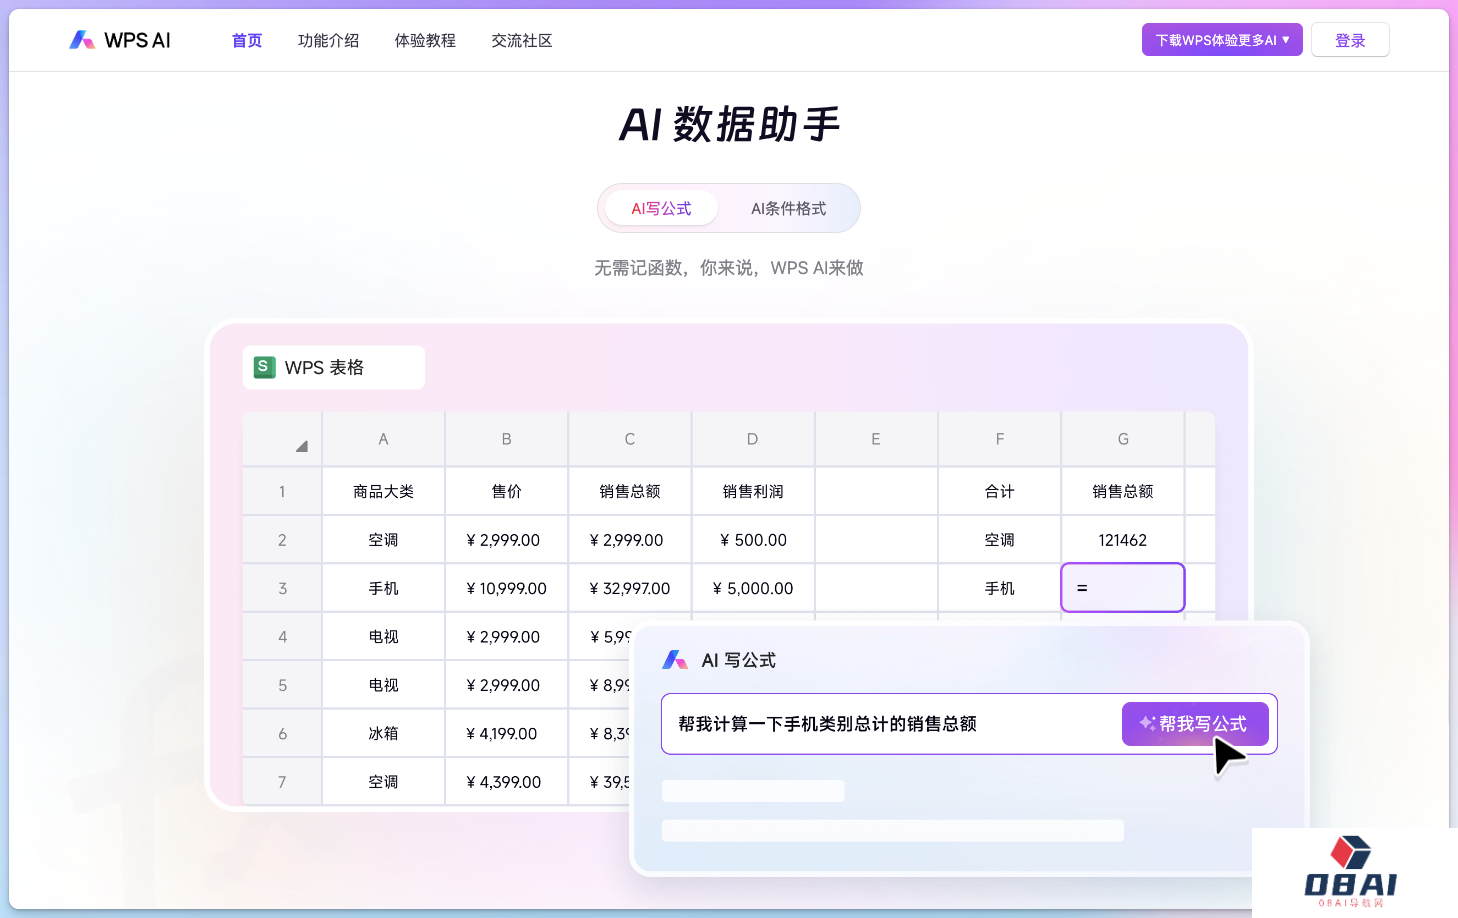Click the green WPS 表格 spreadsheet icon
The width and height of the screenshot is (1458, 918).
264,367
